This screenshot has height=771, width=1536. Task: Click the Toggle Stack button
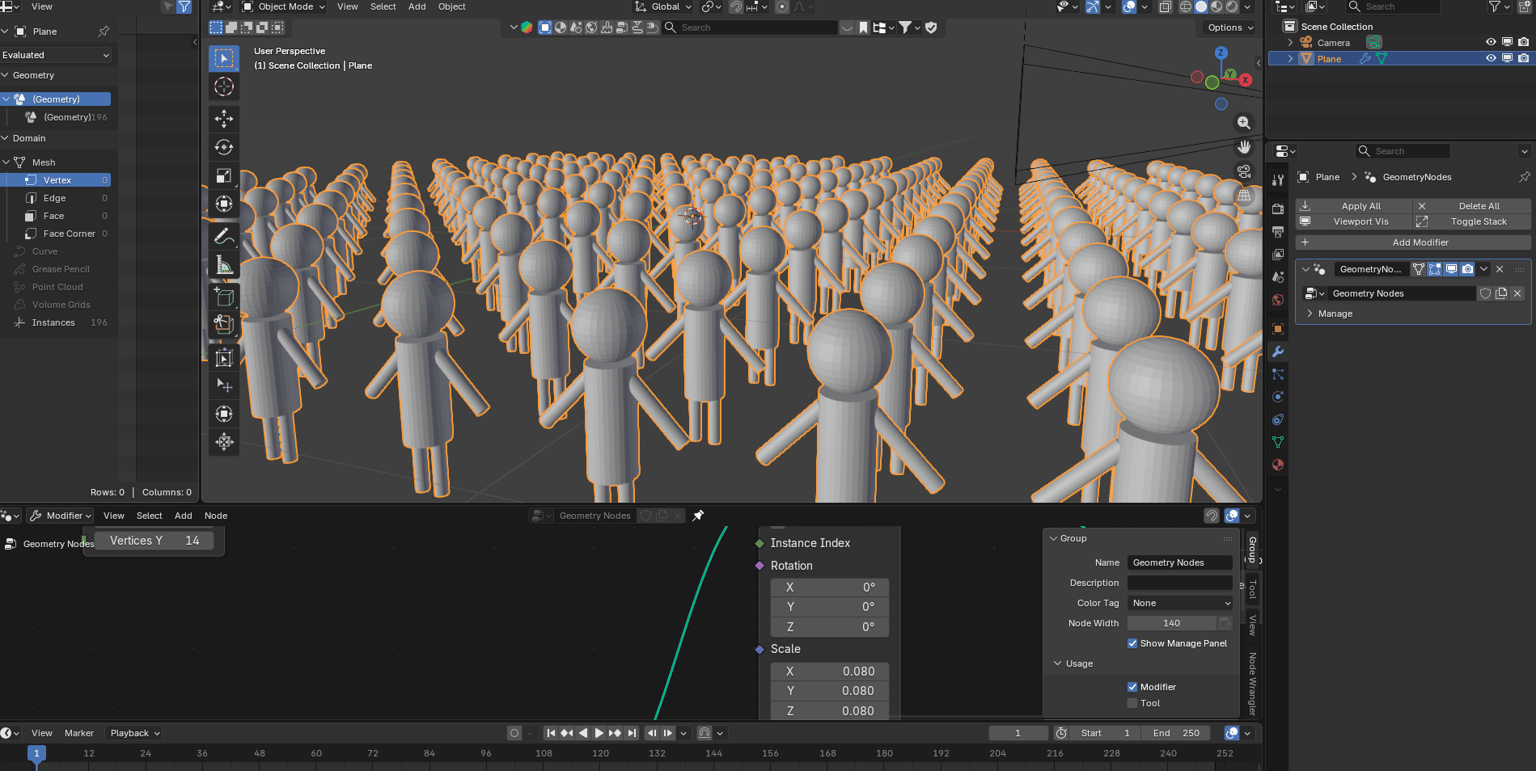(1472, 222)
